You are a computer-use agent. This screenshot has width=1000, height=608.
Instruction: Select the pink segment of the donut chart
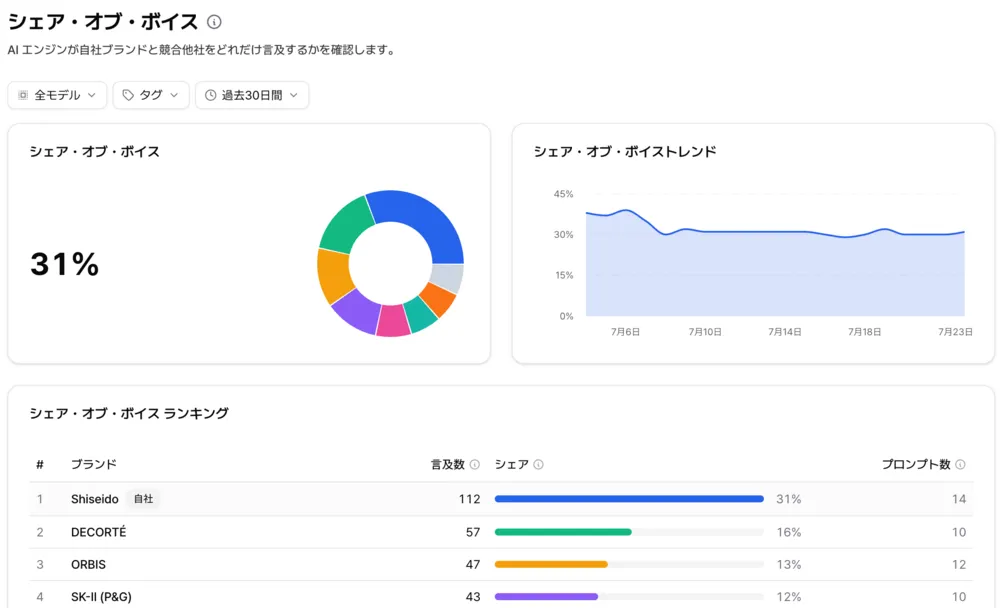(393, 322)
